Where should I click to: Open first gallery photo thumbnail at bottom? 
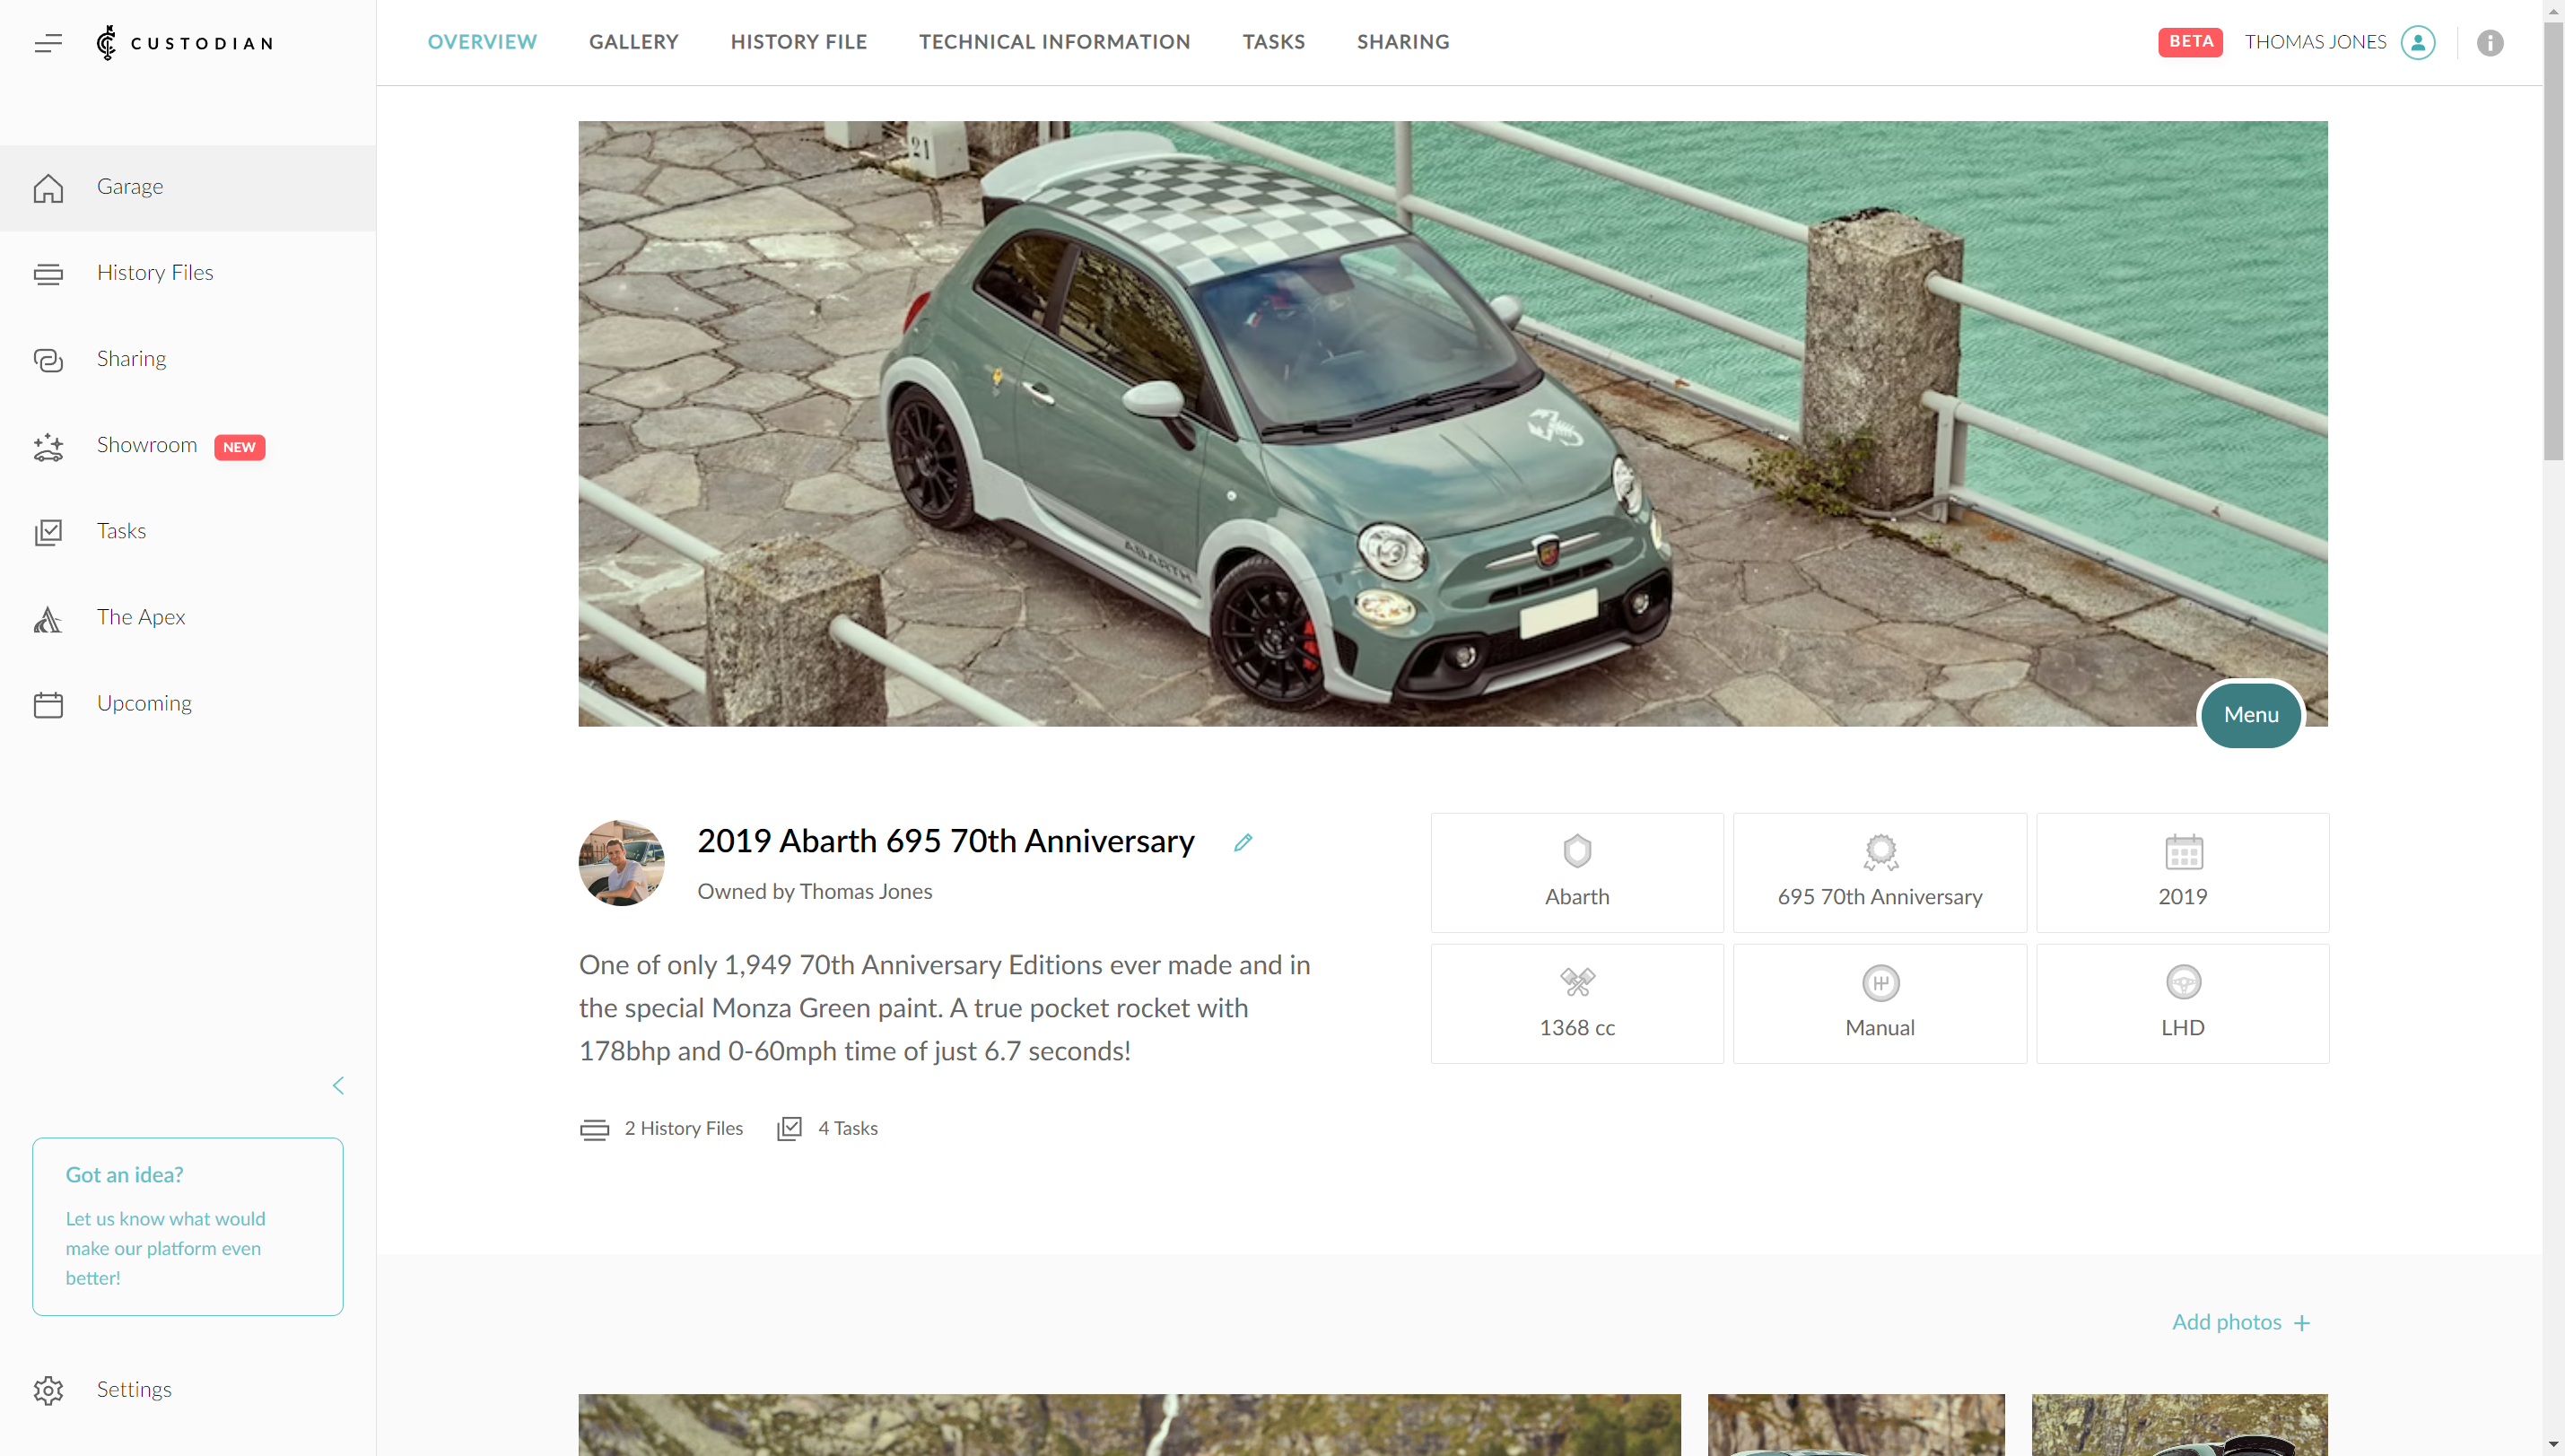point(1129,1425)
